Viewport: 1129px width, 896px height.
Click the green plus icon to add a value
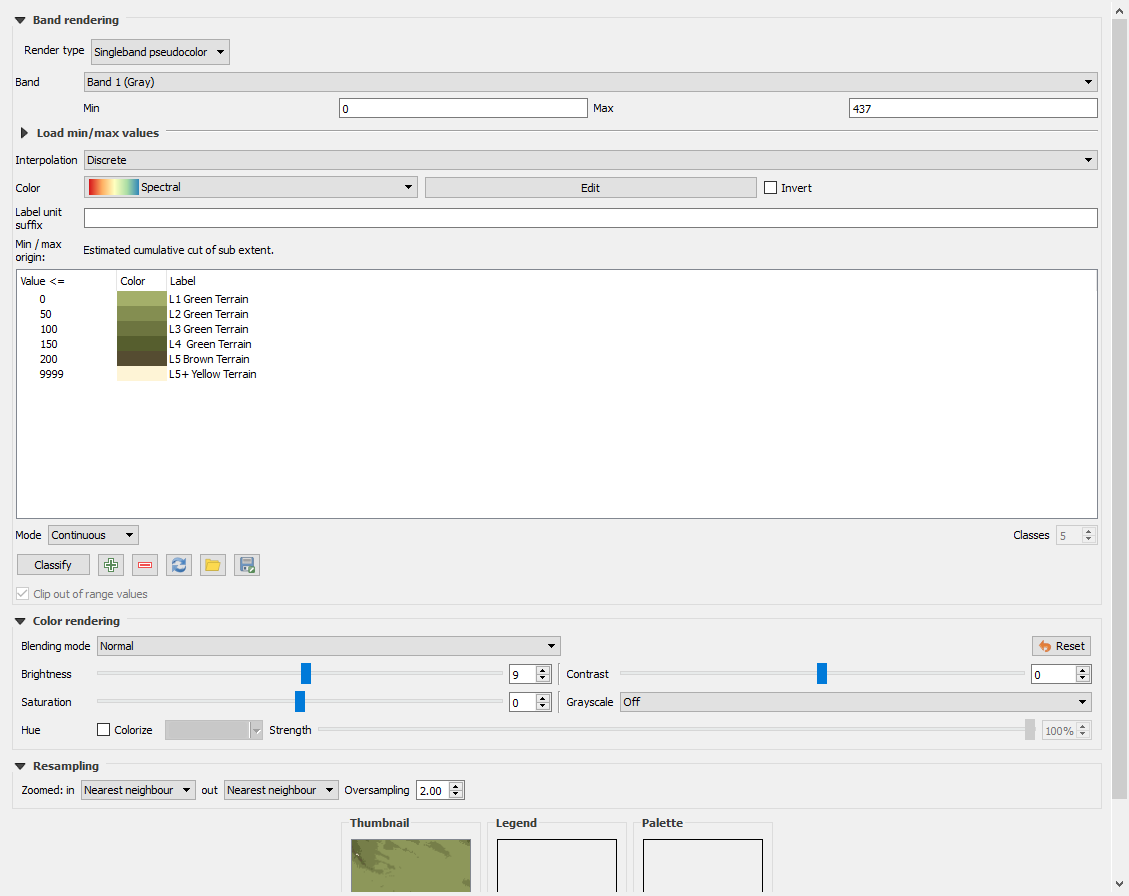110,565
